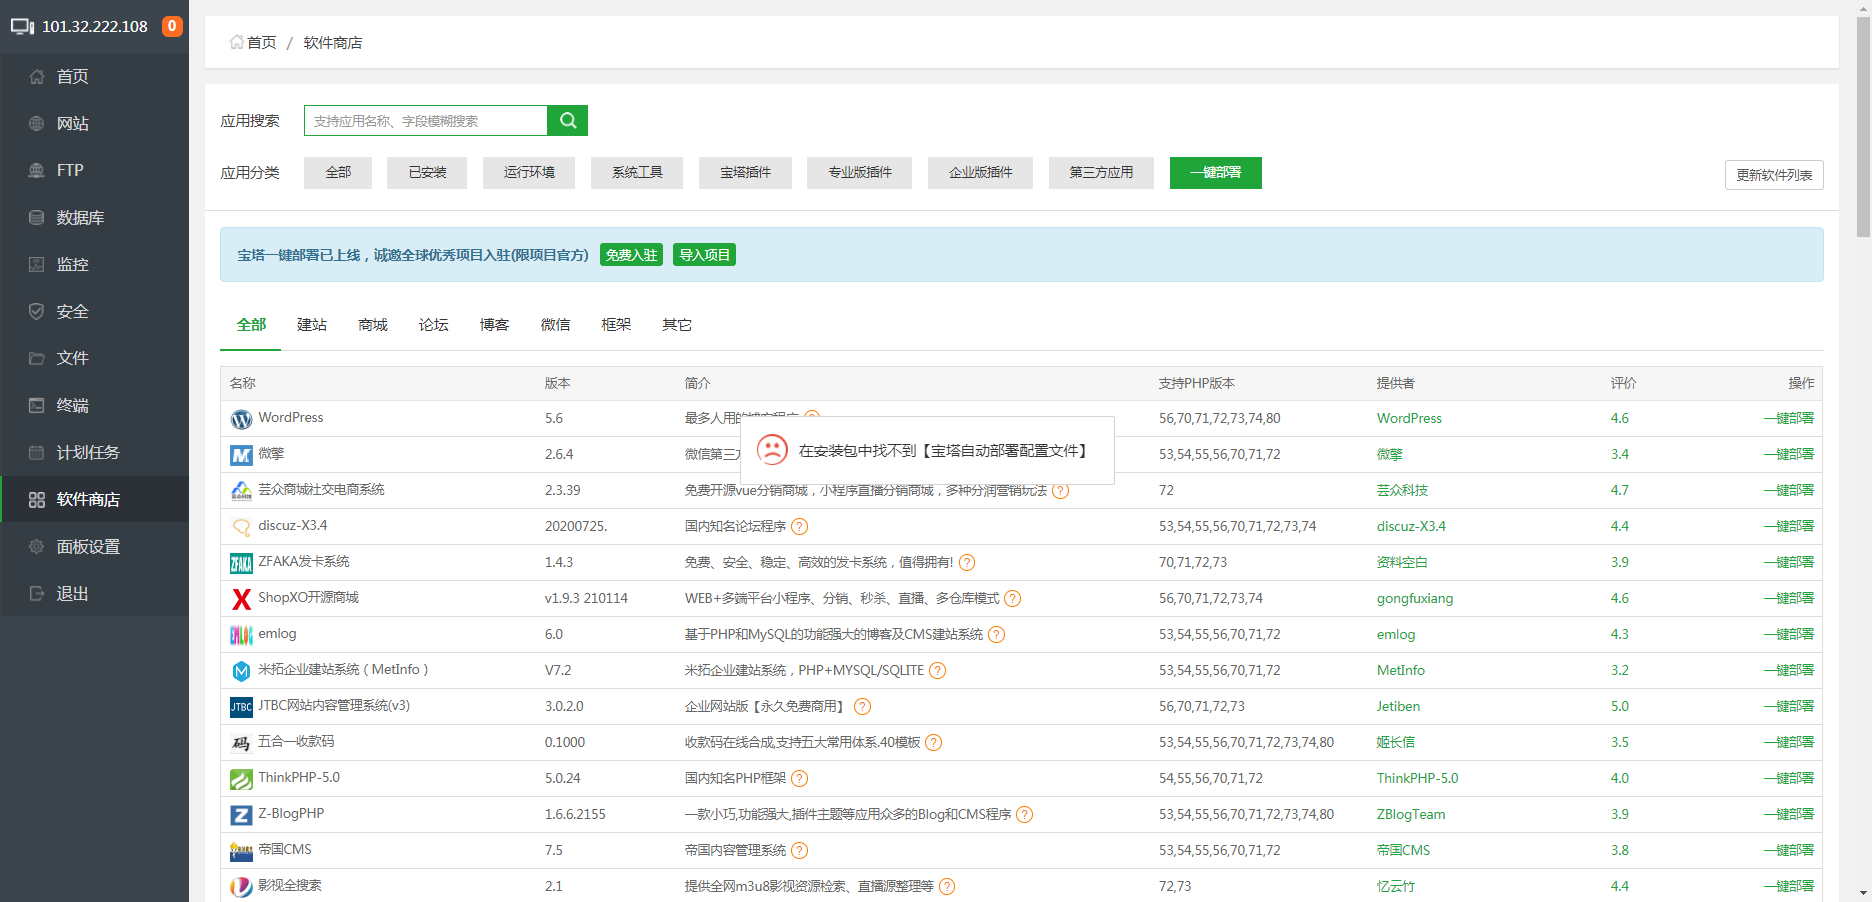
Task: Click the Z-BlogPHP logo icon
Action: pyautogui.click(x=241, y=815)
